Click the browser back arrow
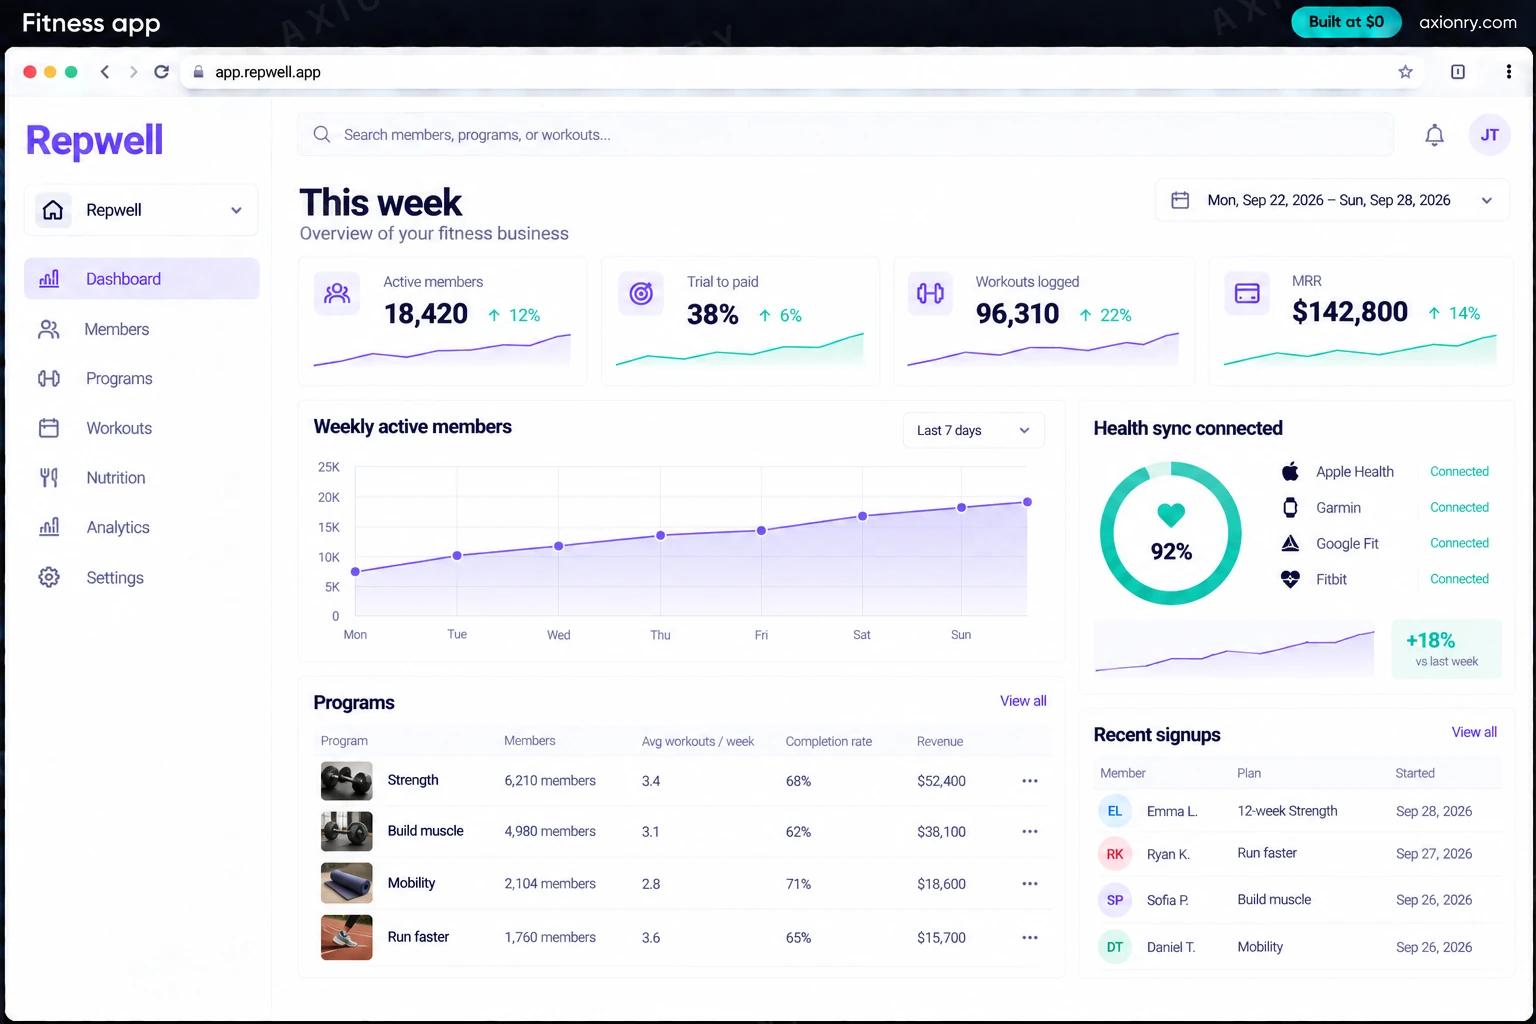The image size is (1536, 1024). (x=105, y=72)
